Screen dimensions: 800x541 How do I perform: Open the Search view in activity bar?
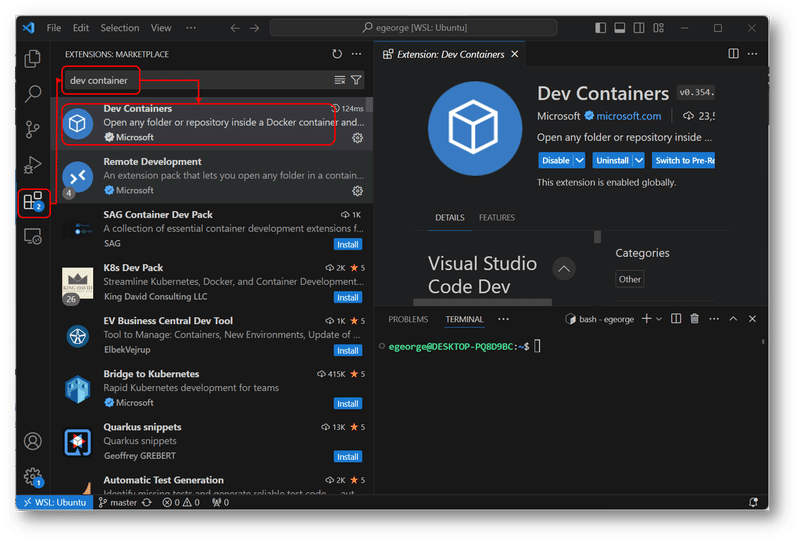click(x=33, y=93)
